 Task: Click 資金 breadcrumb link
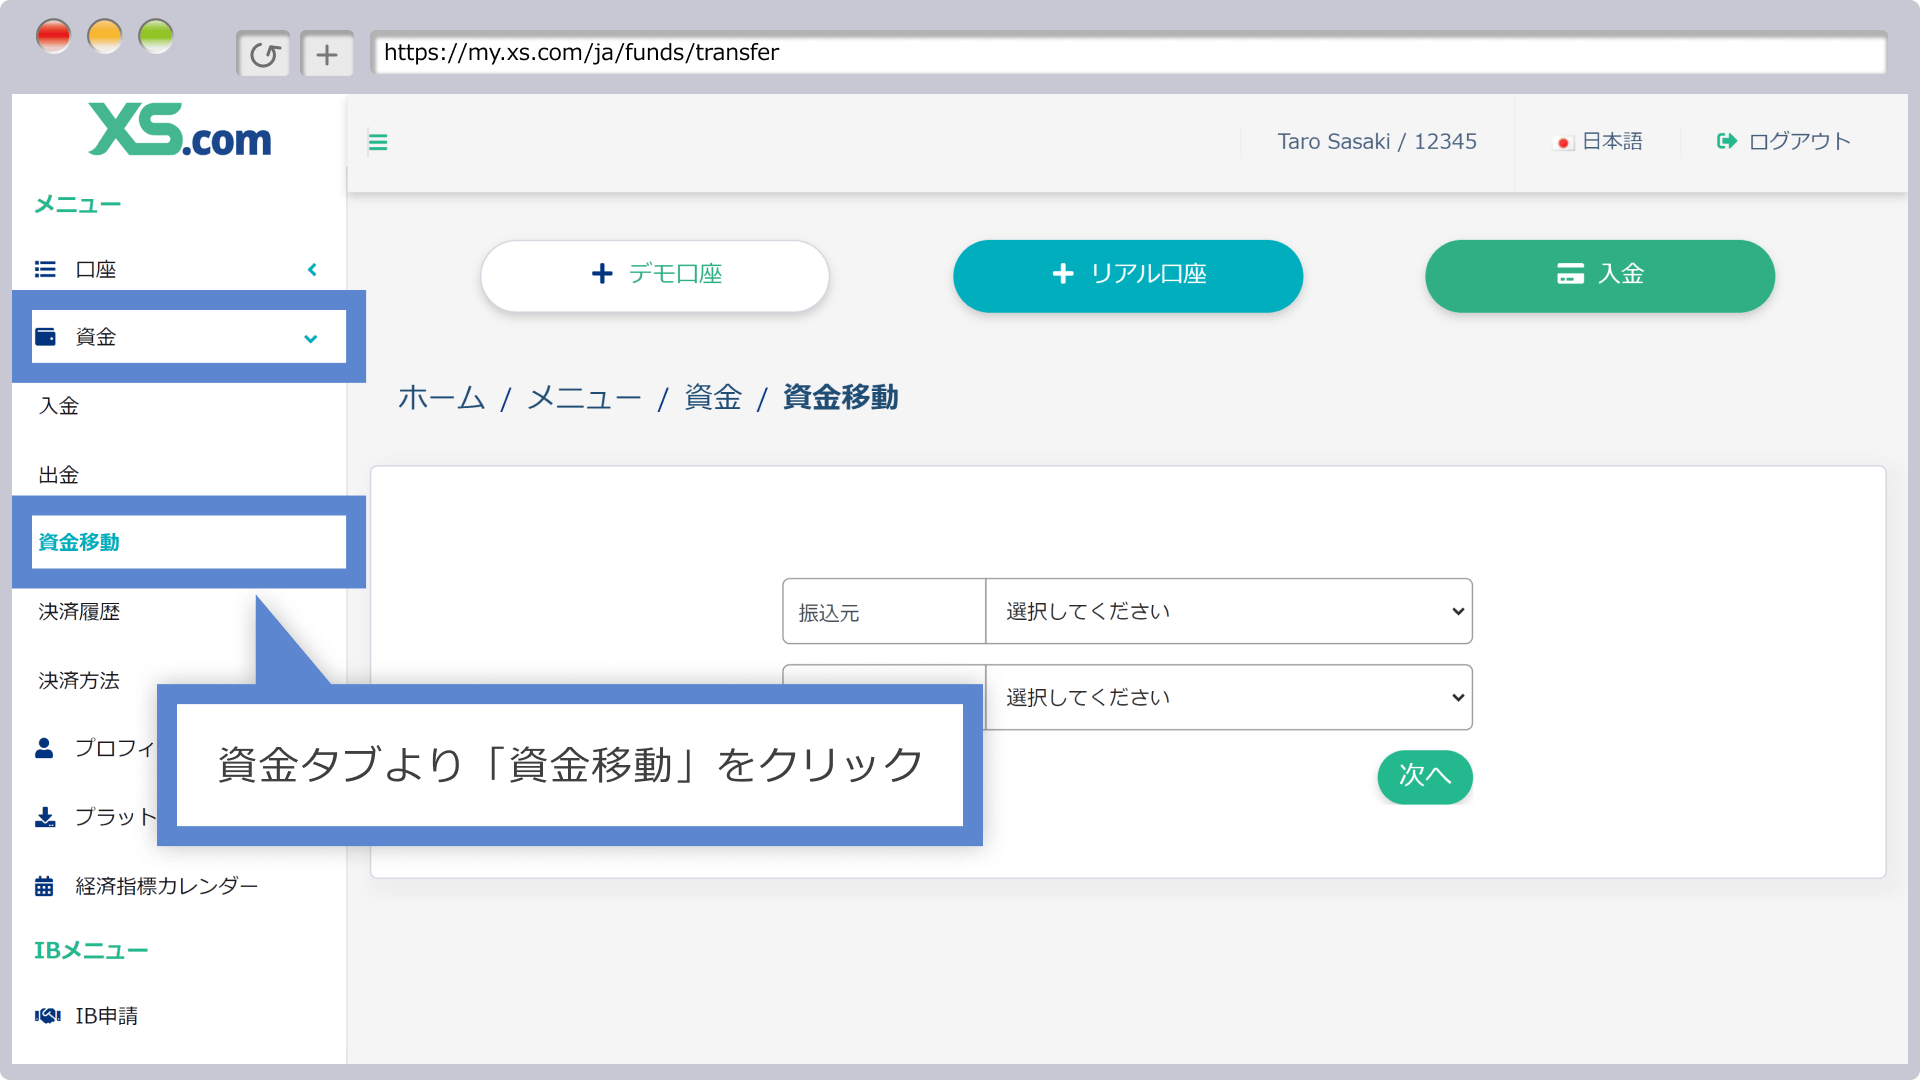click(x=713, y=397)
